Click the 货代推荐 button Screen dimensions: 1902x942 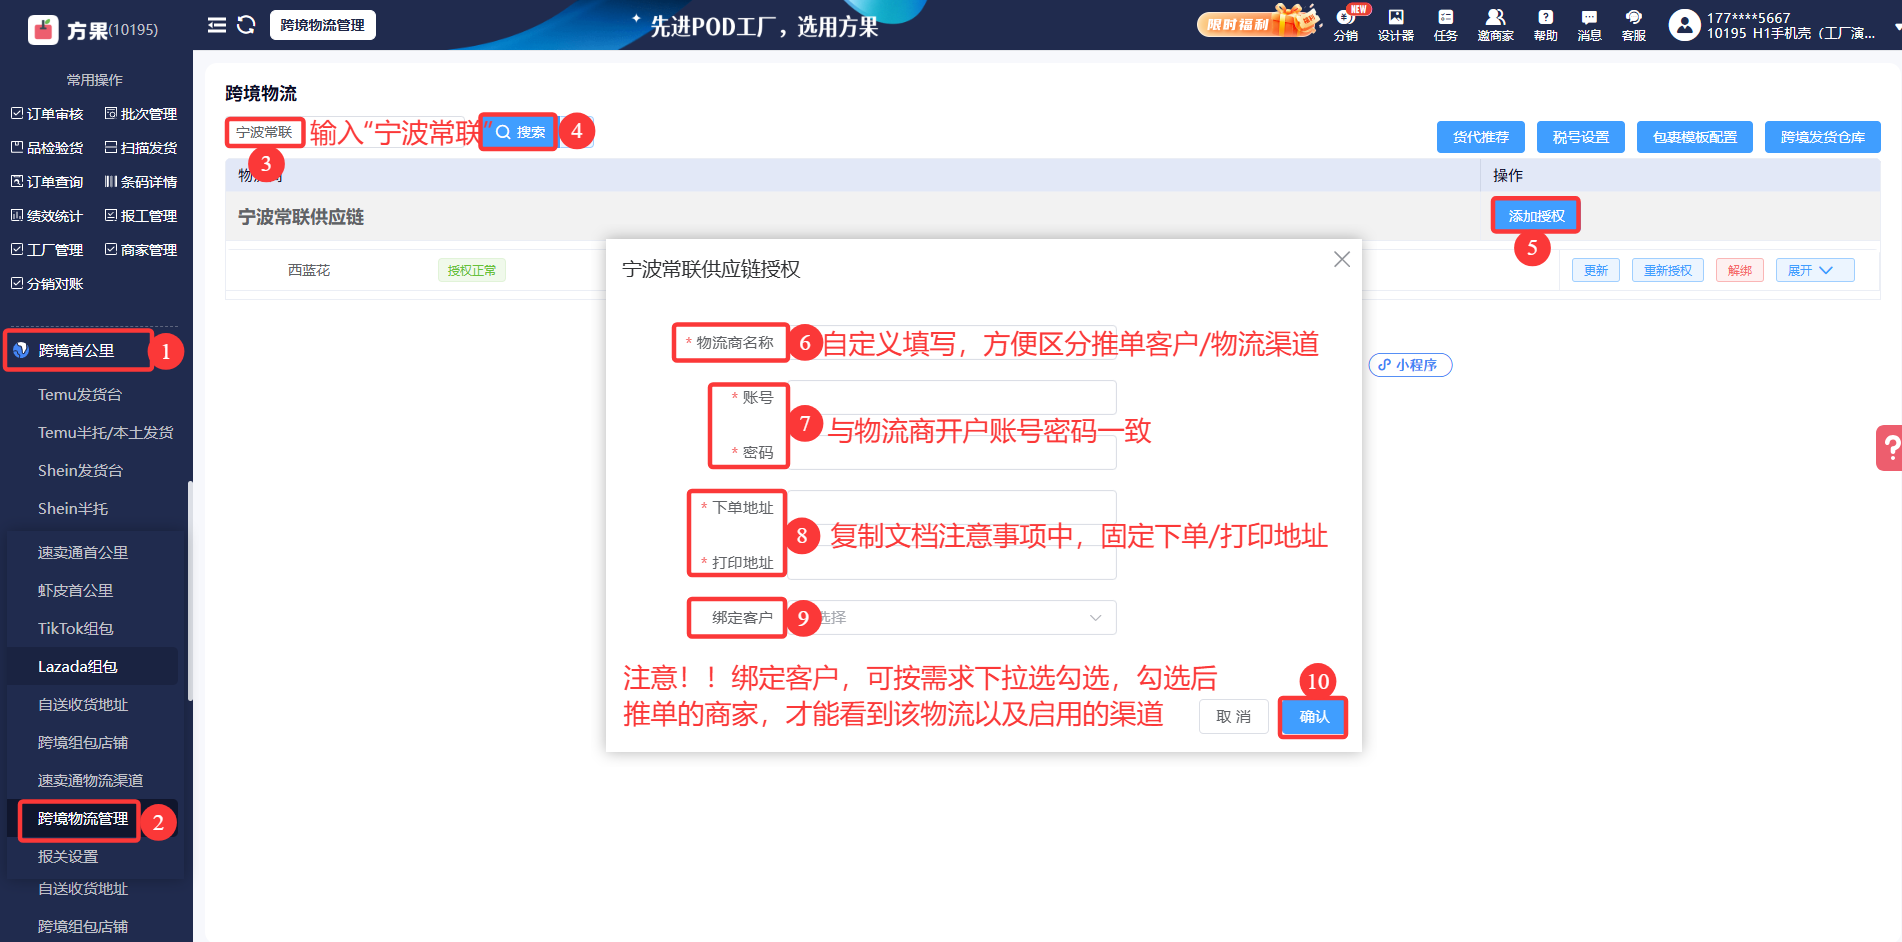1481,137
